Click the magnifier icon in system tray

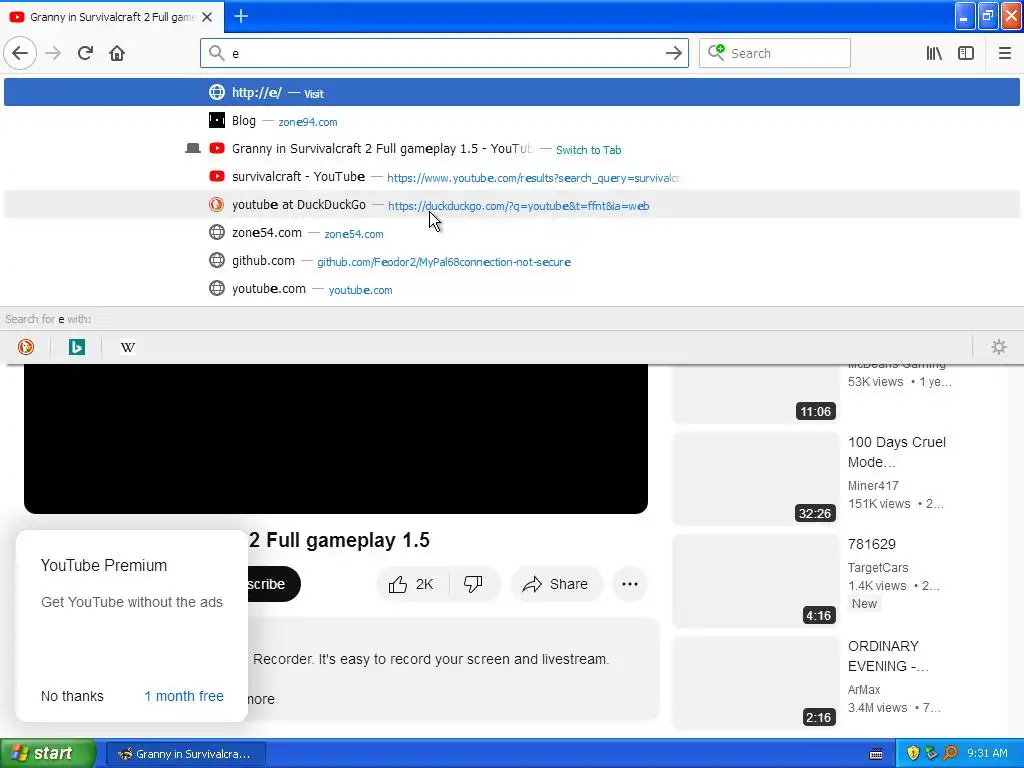click(950, 753)
